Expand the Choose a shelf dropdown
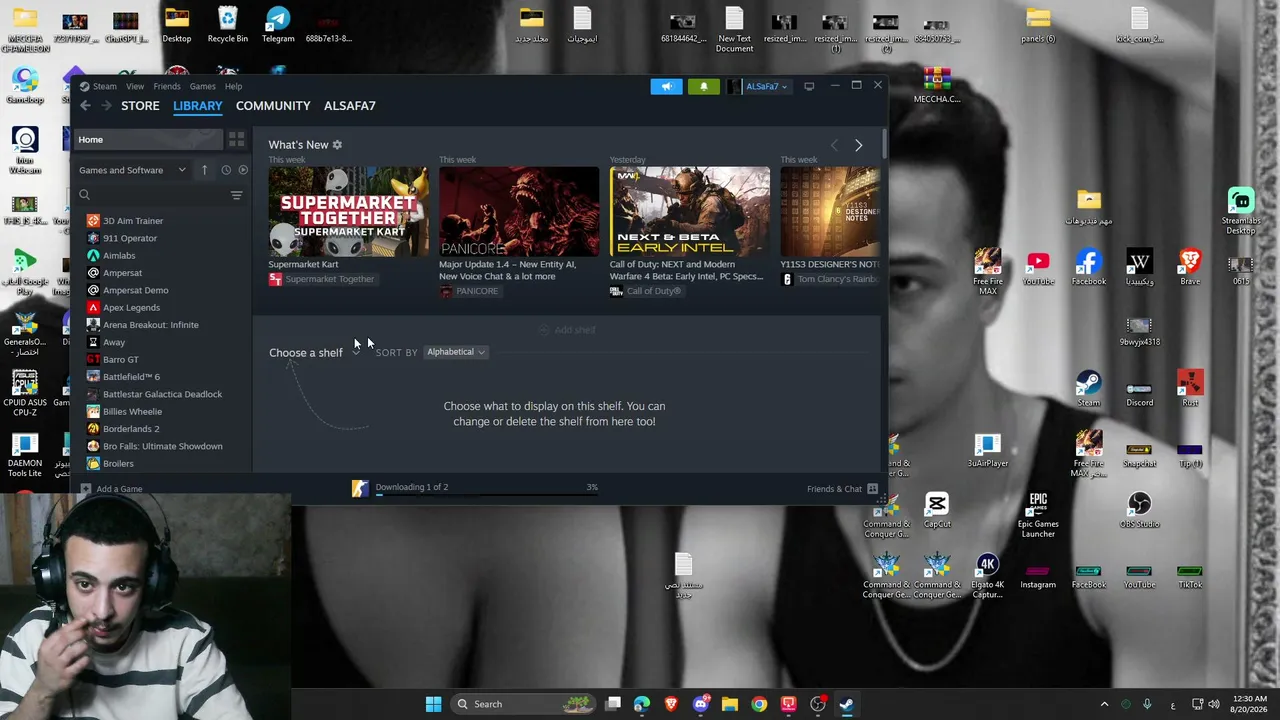The height and width of the screenshot is (720, 1280). pyautogui.click(x=314, y=353)
